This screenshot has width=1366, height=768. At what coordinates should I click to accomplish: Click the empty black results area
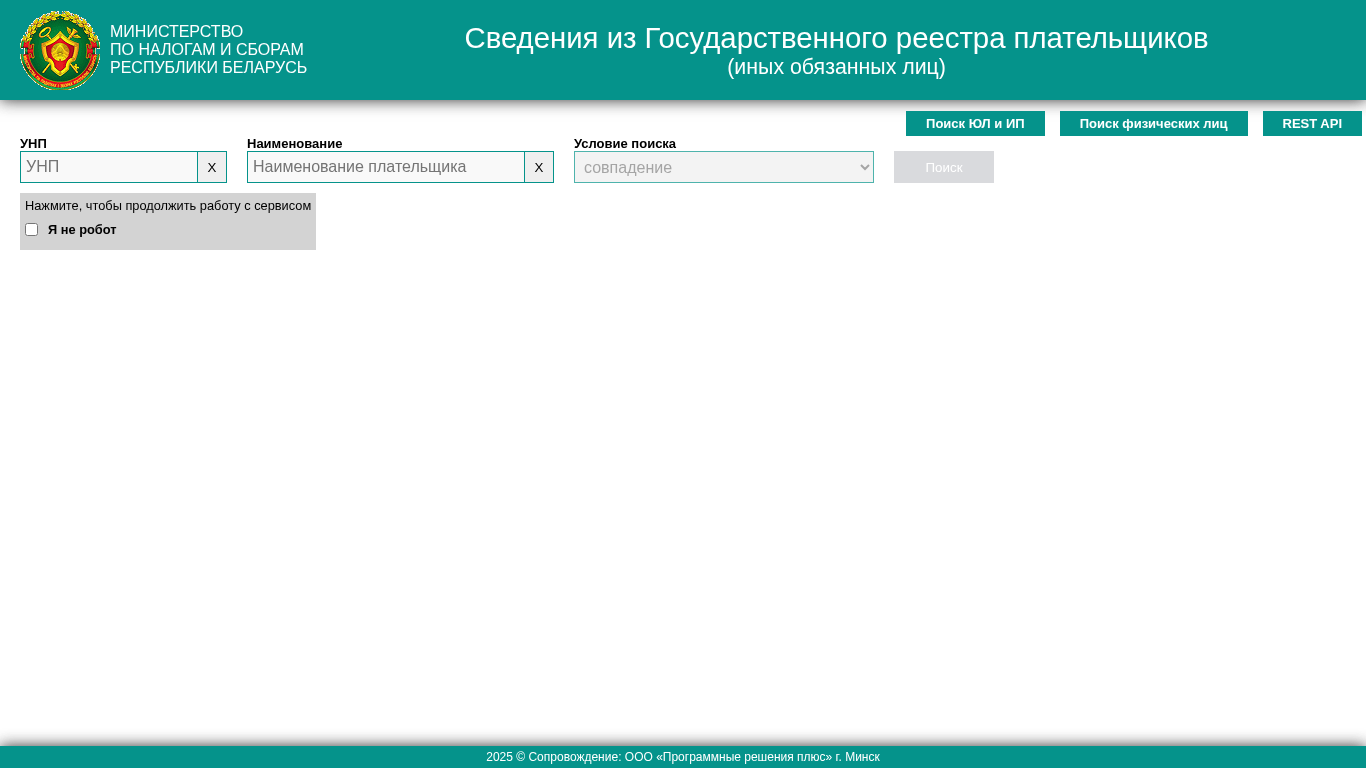[x=683, y=480]
